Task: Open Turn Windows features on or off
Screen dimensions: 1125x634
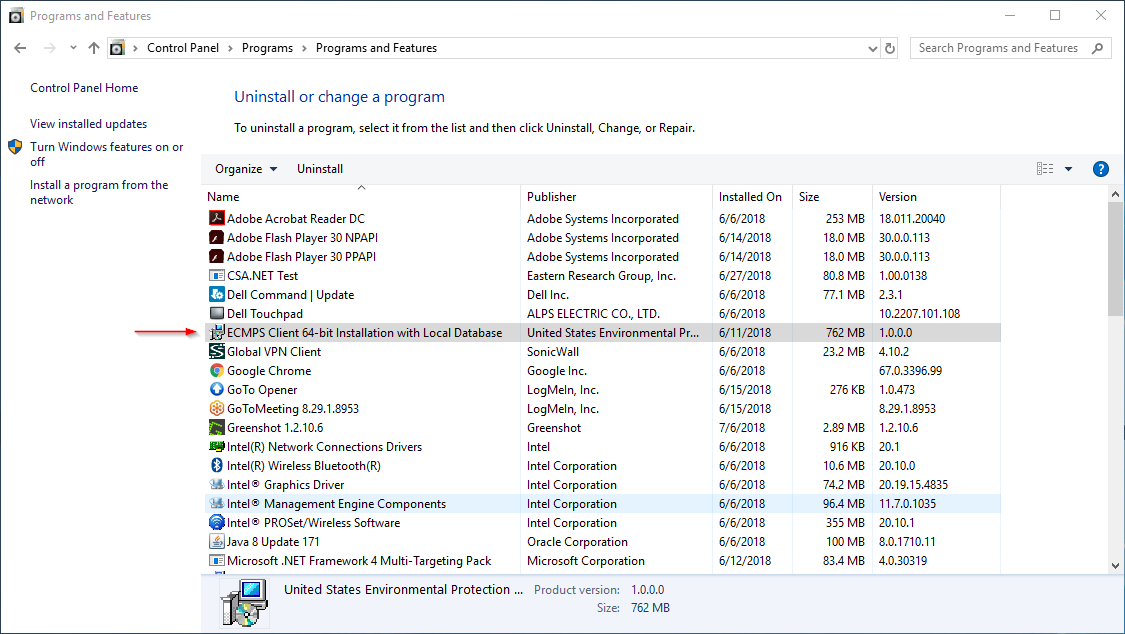Action: pos(106,154)
